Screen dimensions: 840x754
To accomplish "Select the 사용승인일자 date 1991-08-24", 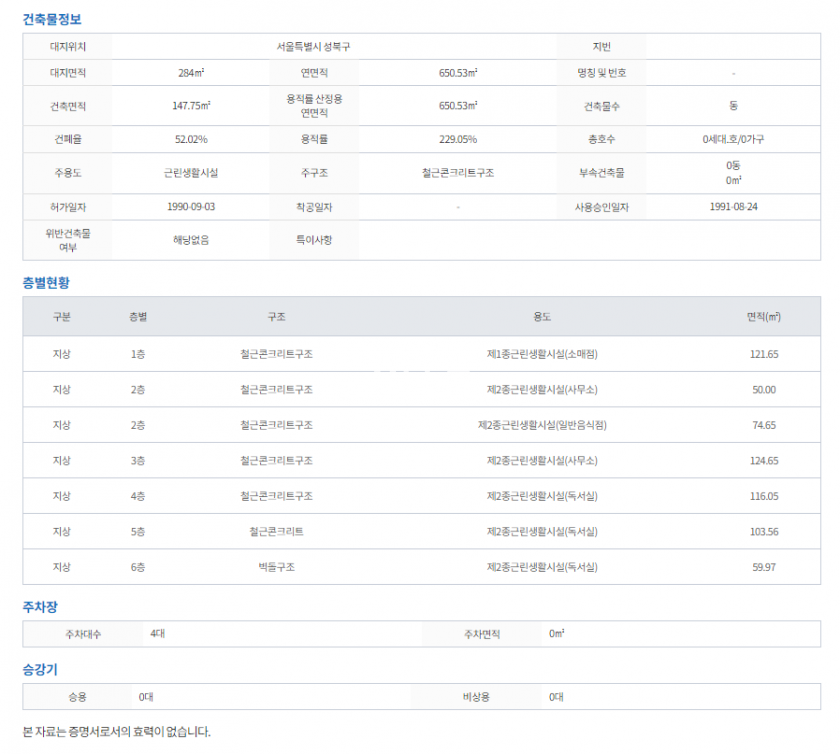I will [x=734, y=207].
